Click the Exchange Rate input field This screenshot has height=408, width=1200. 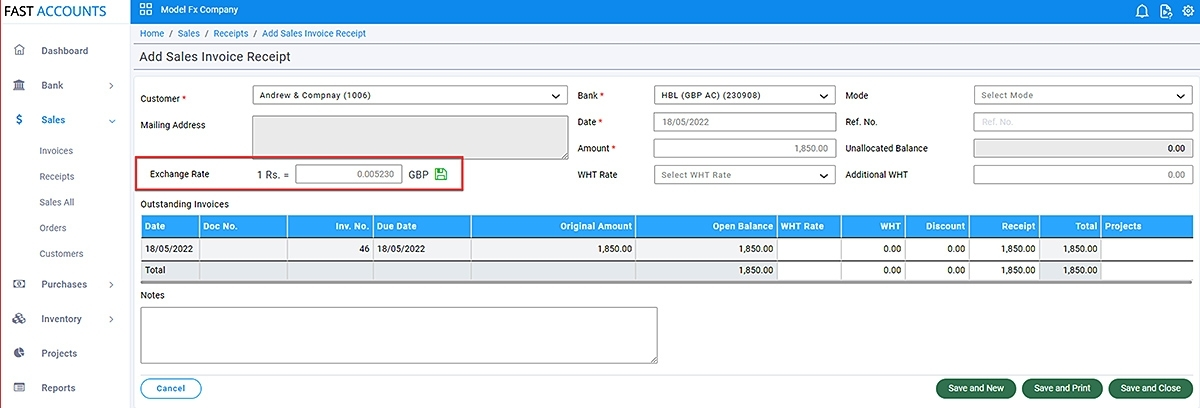[349, 174]
